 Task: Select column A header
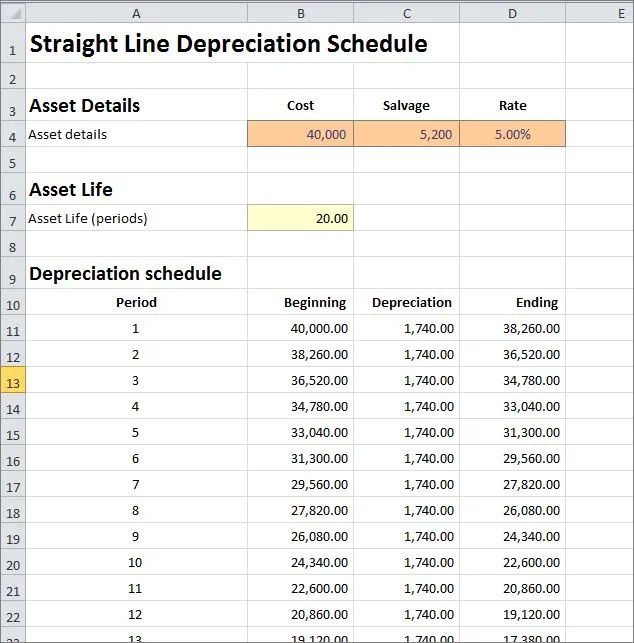coord(137,14)
